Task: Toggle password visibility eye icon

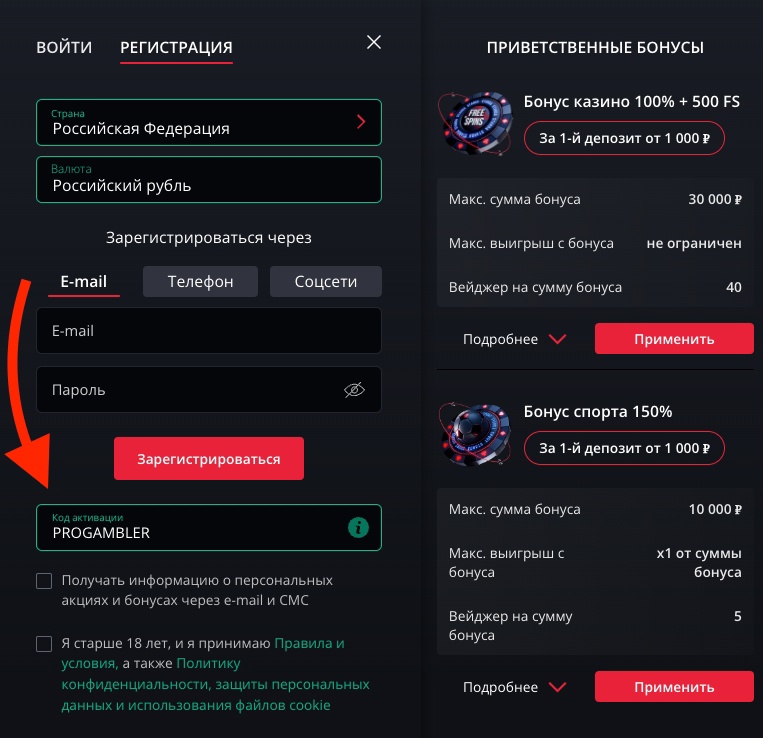Action: [354, 390]
